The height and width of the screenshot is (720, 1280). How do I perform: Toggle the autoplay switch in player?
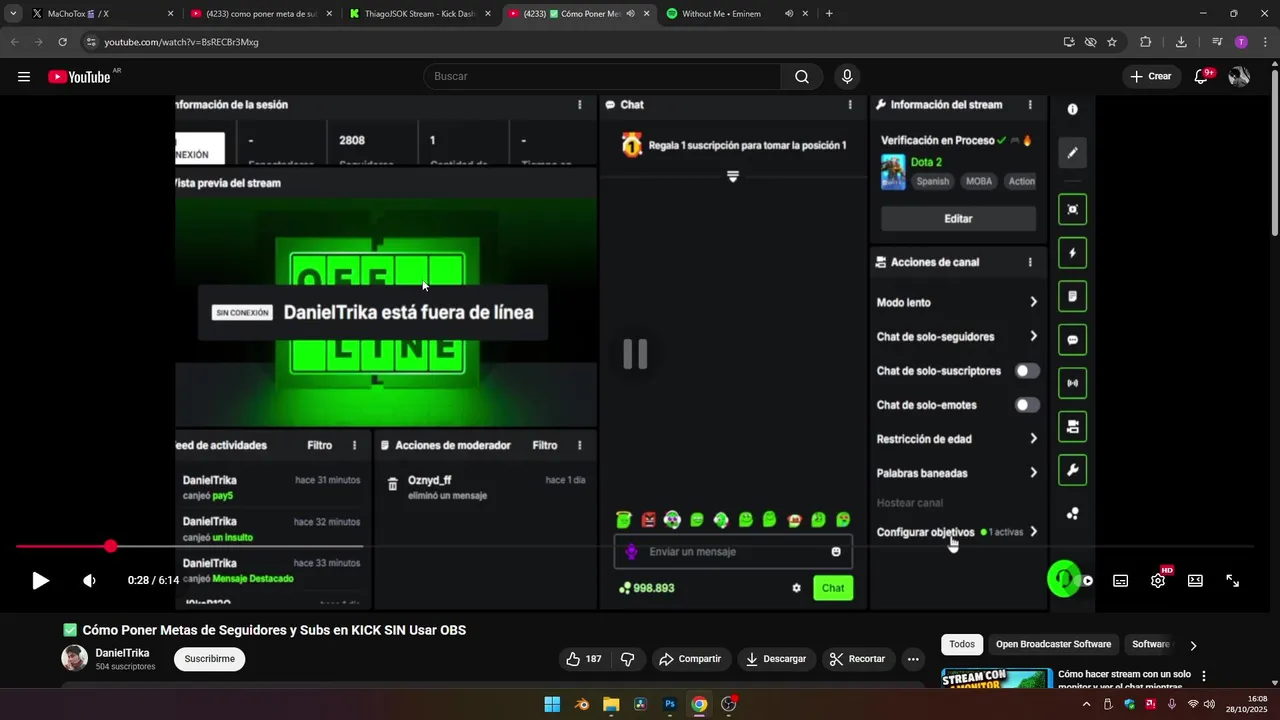coord(1084,581)
